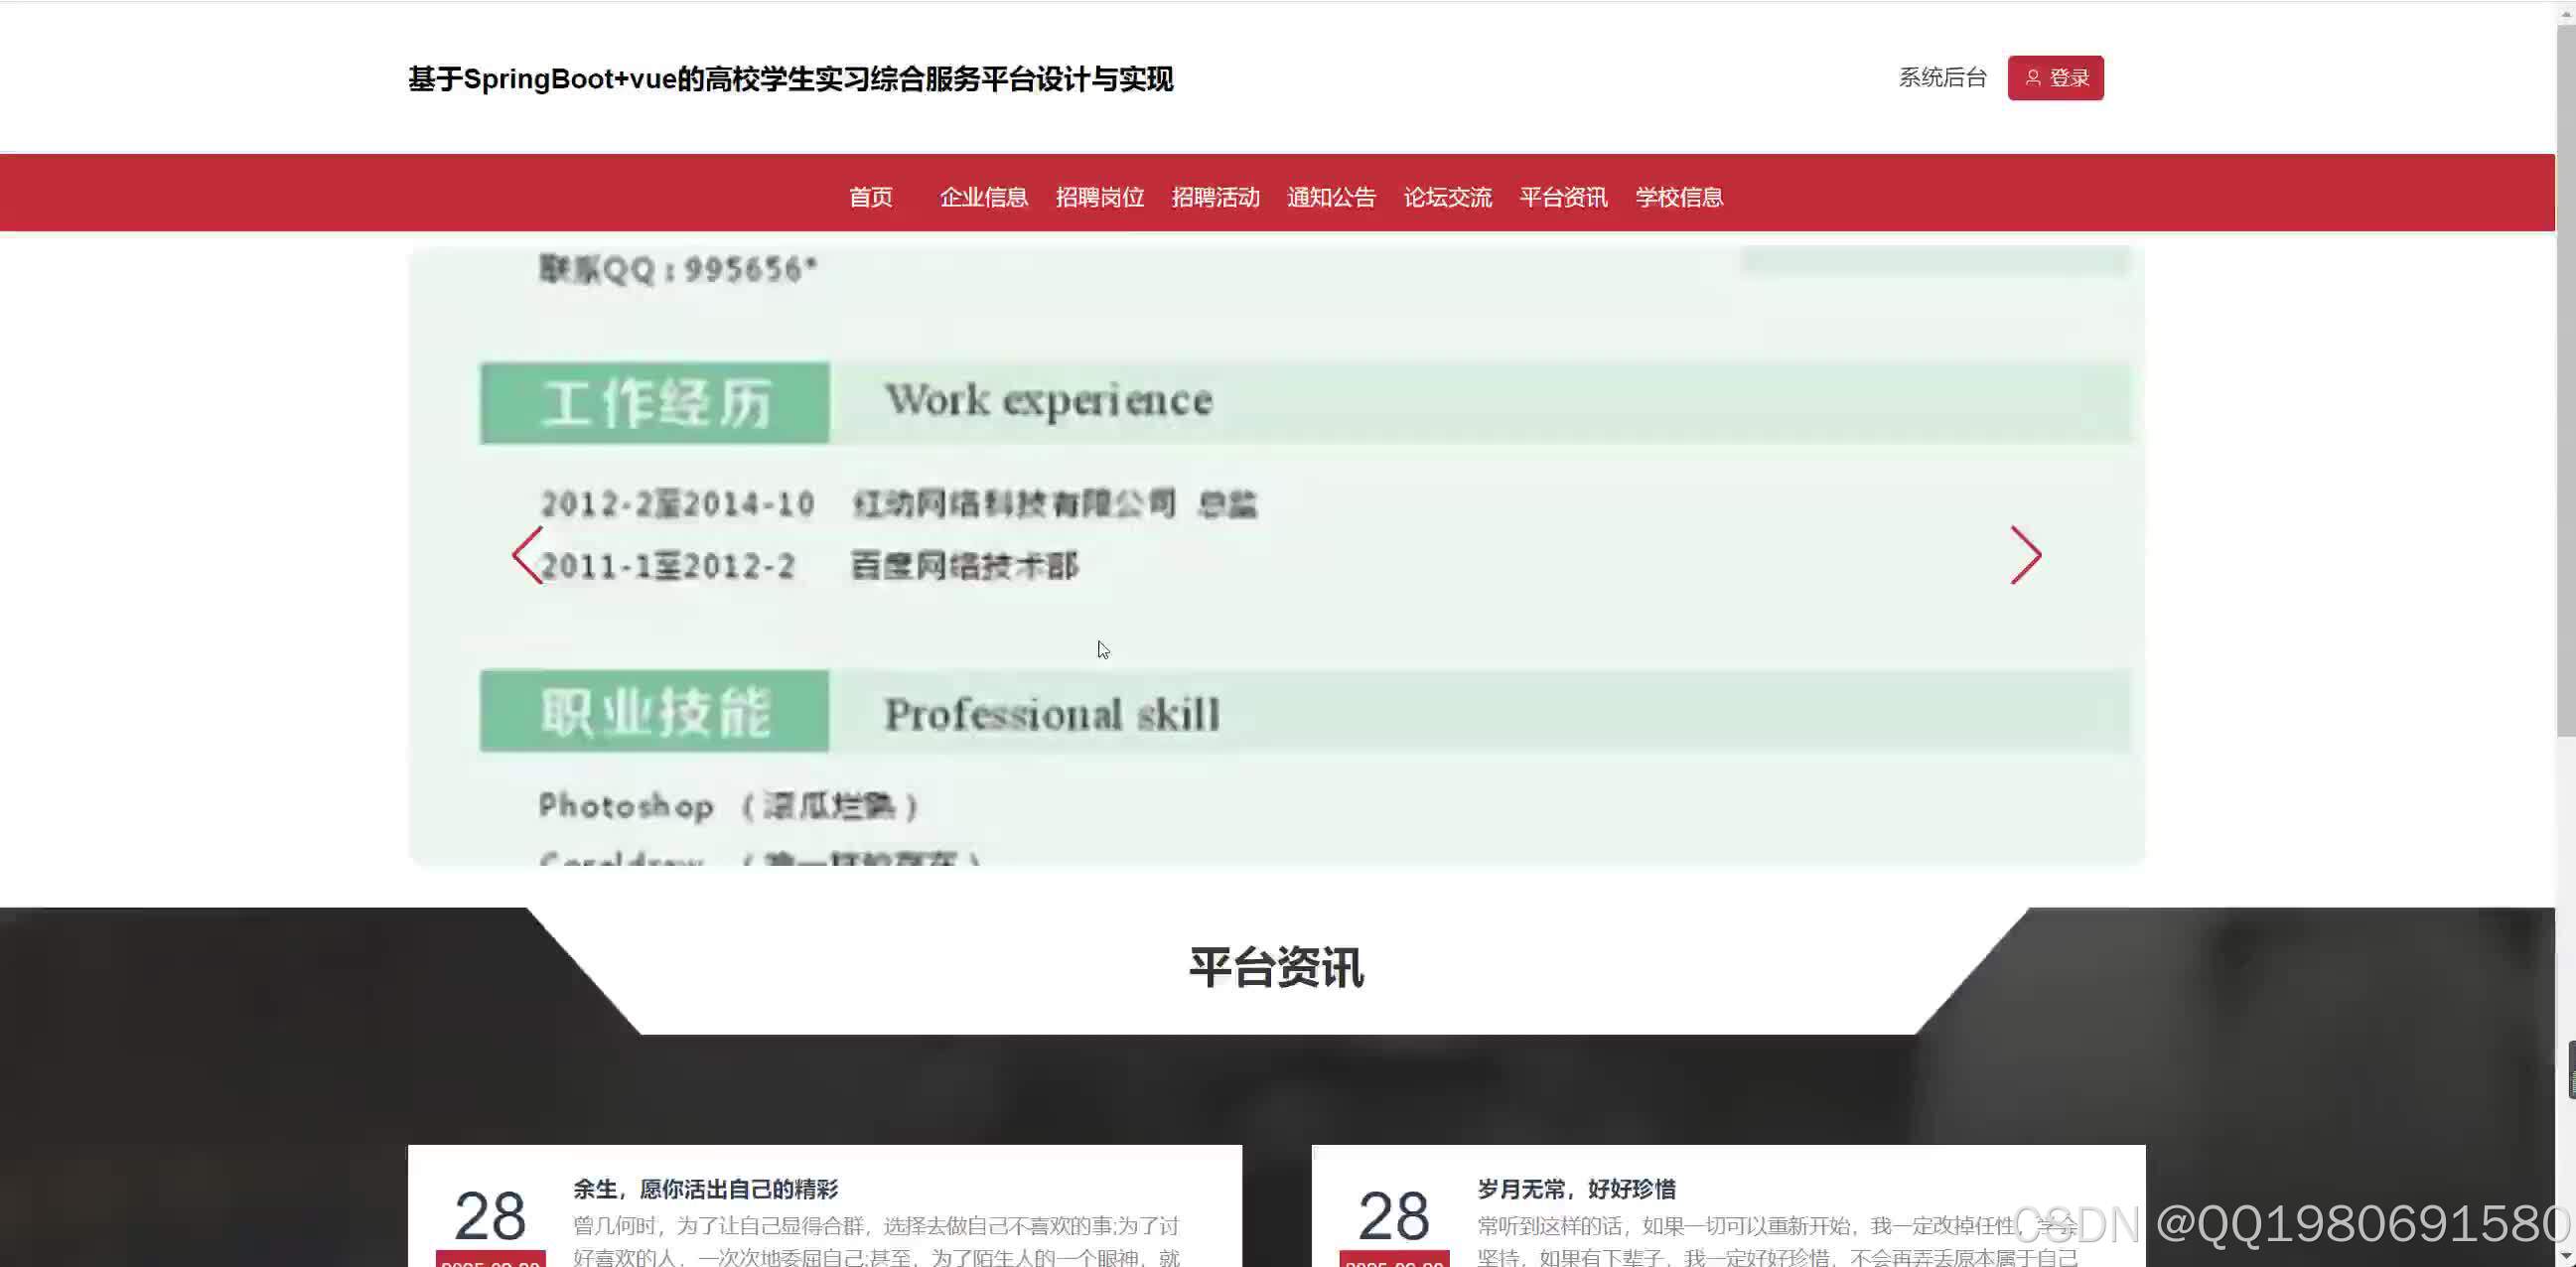The height and width of the screenshot is (1267, 2576).
Task: Open the article 岁月无常，好好珍惜
Action: 1578,1189
